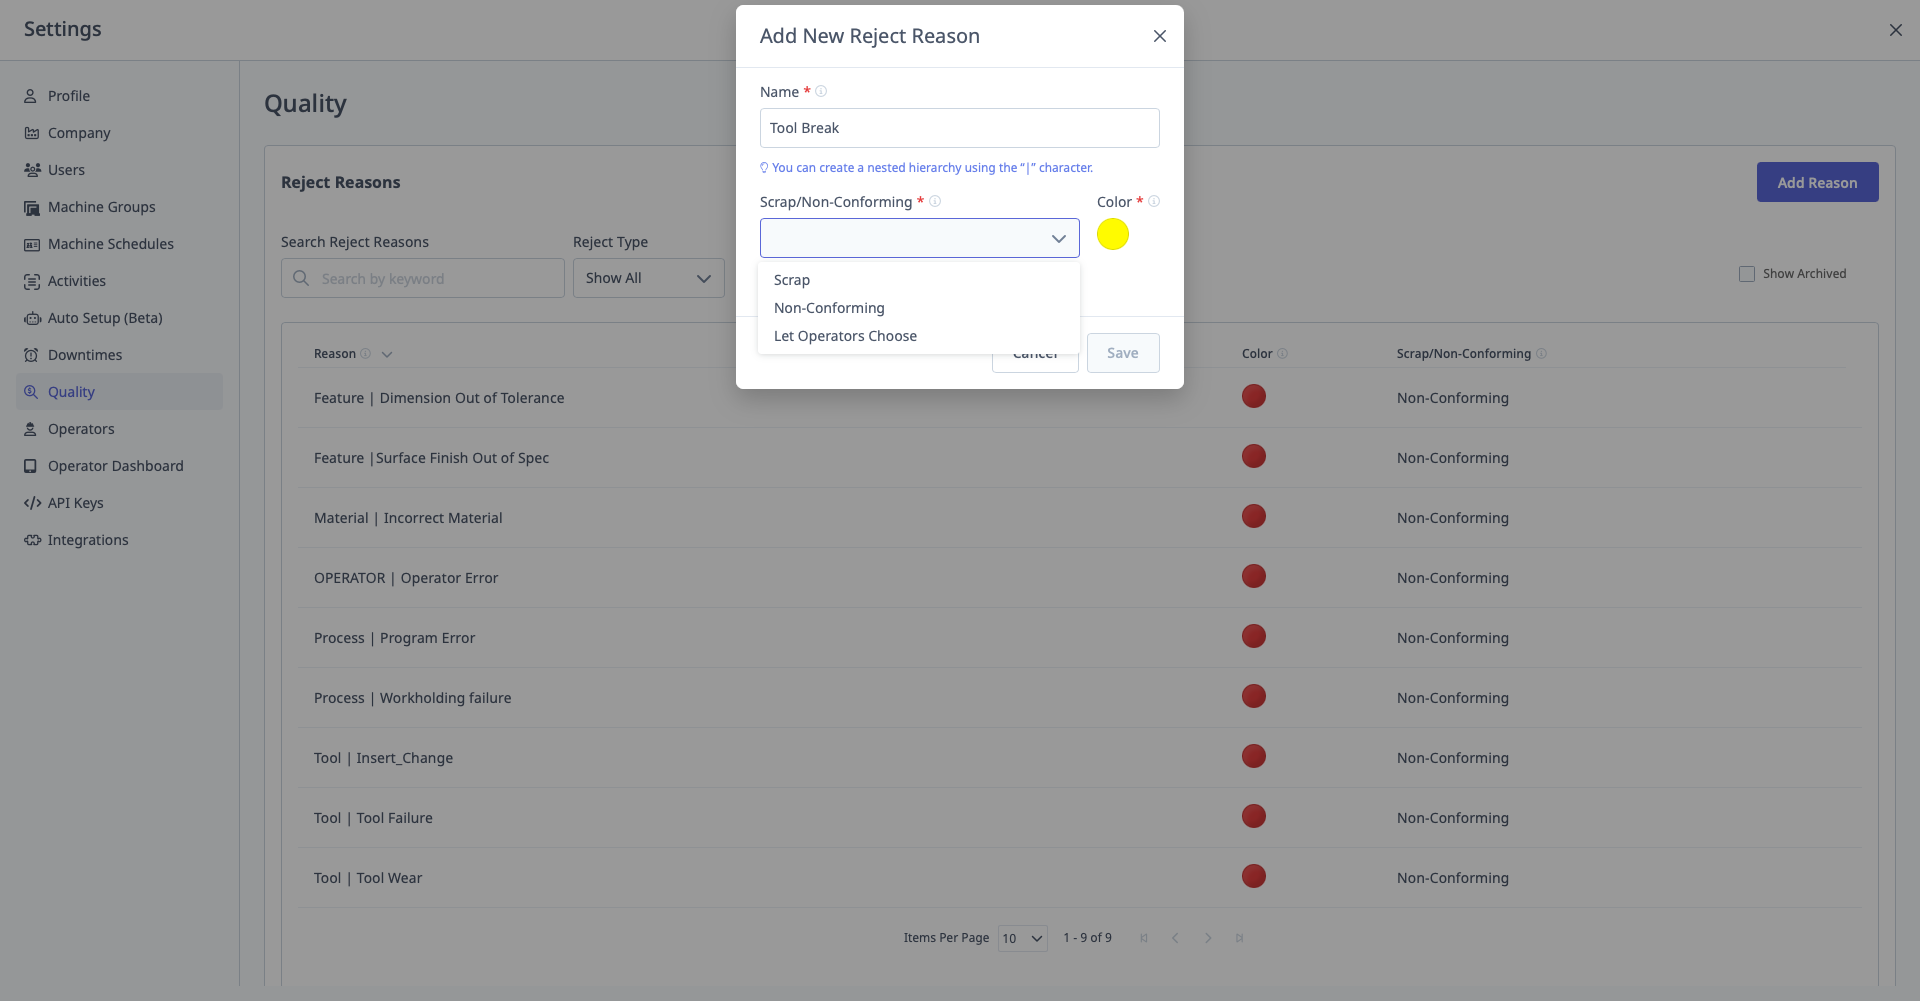Open the Items Per Page dropdown

pos(1021,938)
